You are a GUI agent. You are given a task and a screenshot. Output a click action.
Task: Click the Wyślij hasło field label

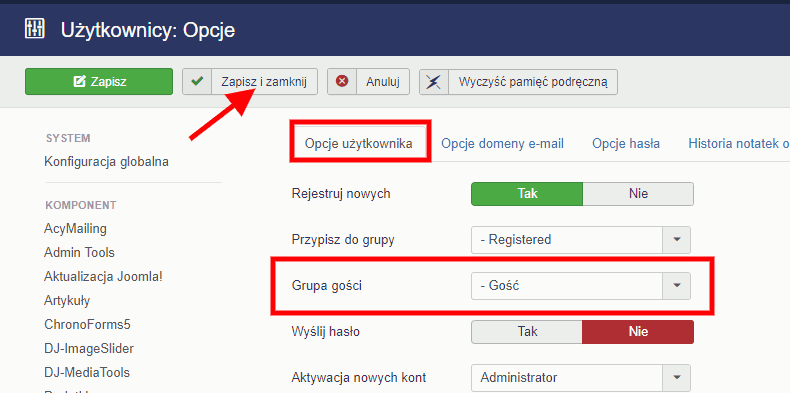[x=326, y=332]
